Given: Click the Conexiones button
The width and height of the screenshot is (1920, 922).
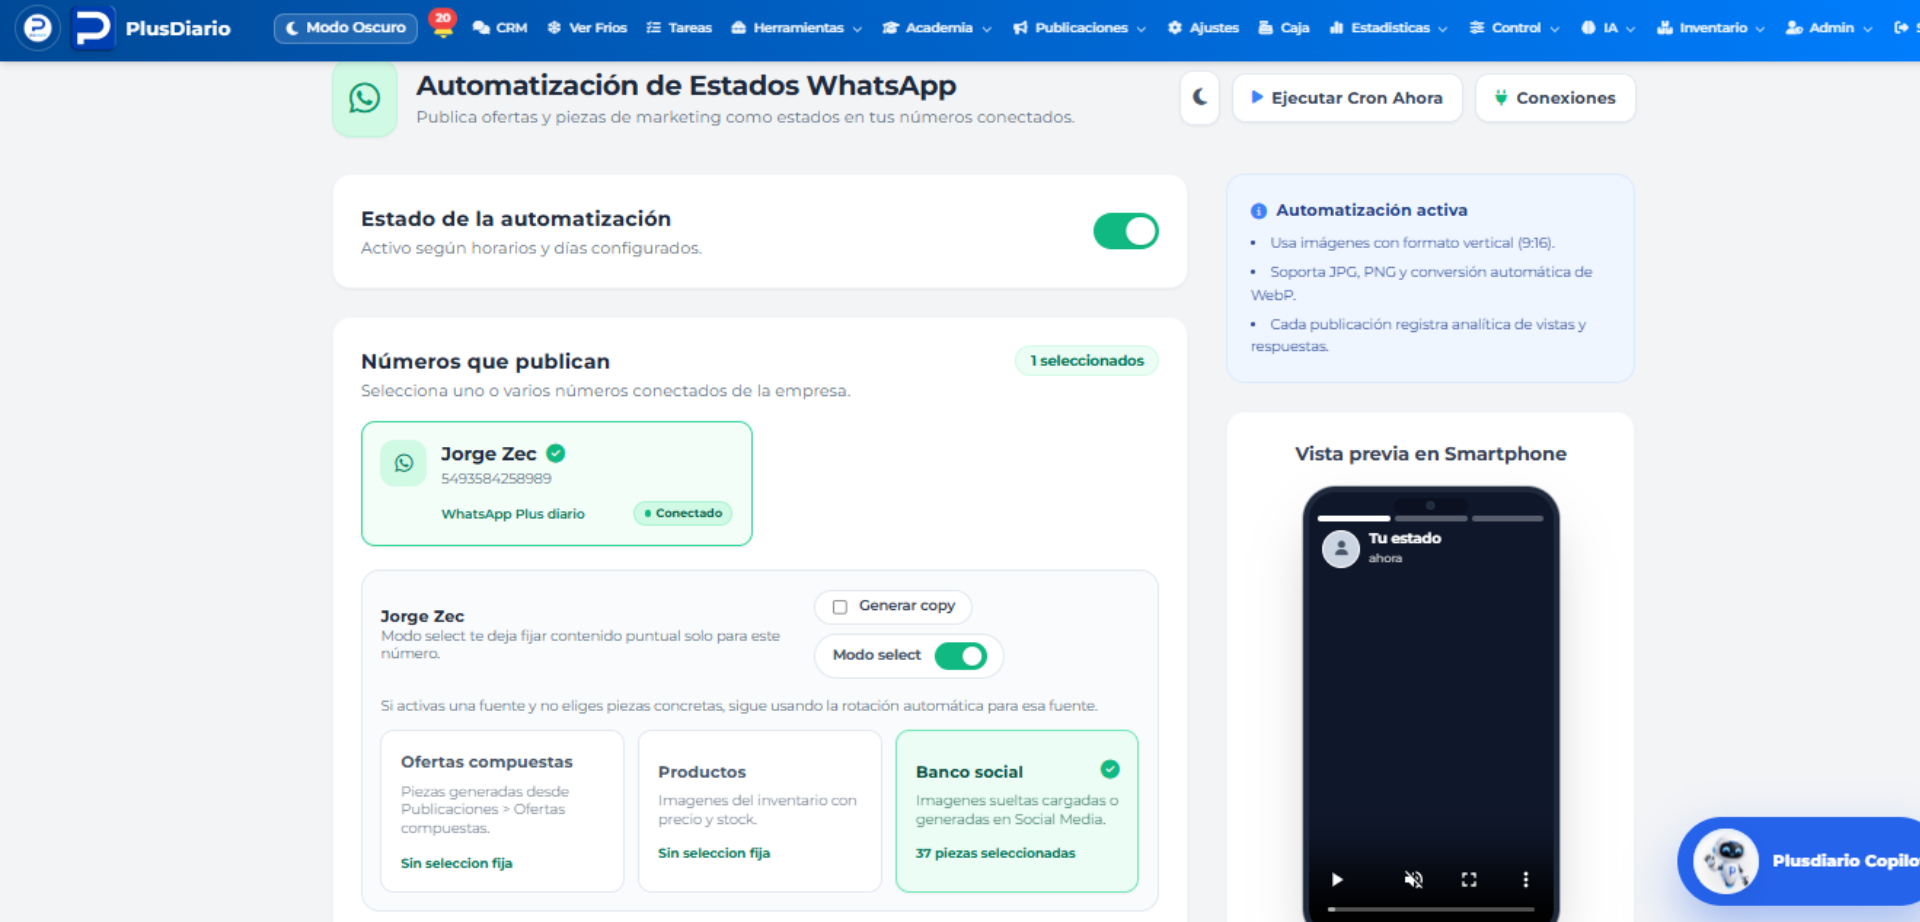Looking at the screenshot, I should point(1555,98).
